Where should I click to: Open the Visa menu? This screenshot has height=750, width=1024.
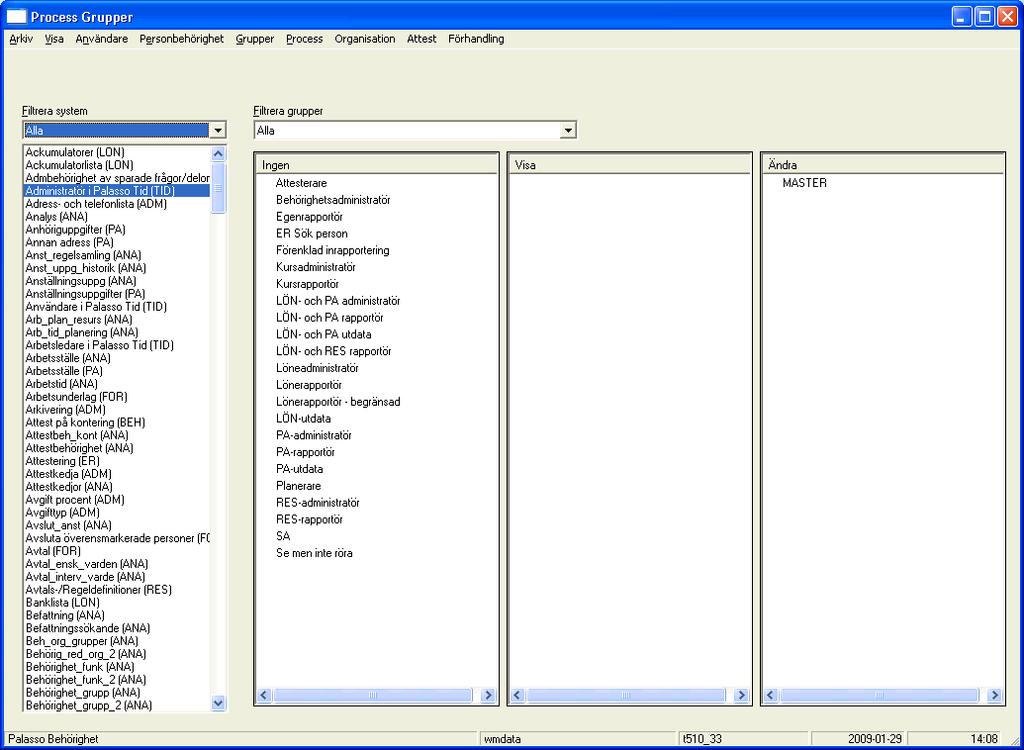coord(54,39)
